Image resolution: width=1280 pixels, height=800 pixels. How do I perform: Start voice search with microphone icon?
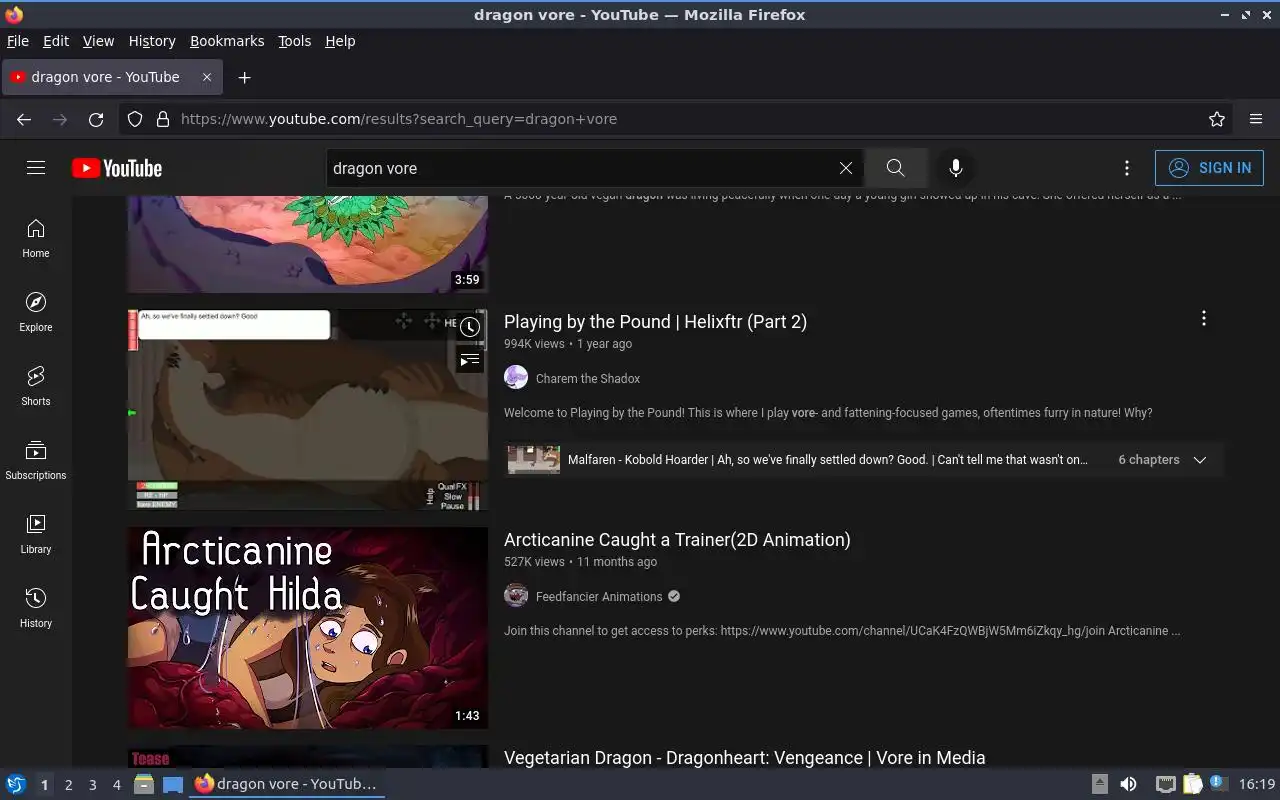(x=955, y=168)
